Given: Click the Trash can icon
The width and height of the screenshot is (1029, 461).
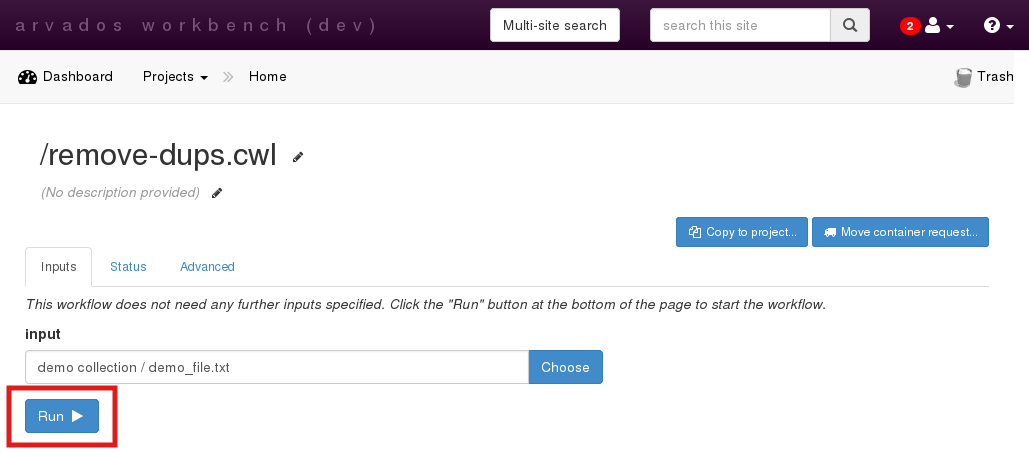Looking at the screenshot, I should (964, 77).
